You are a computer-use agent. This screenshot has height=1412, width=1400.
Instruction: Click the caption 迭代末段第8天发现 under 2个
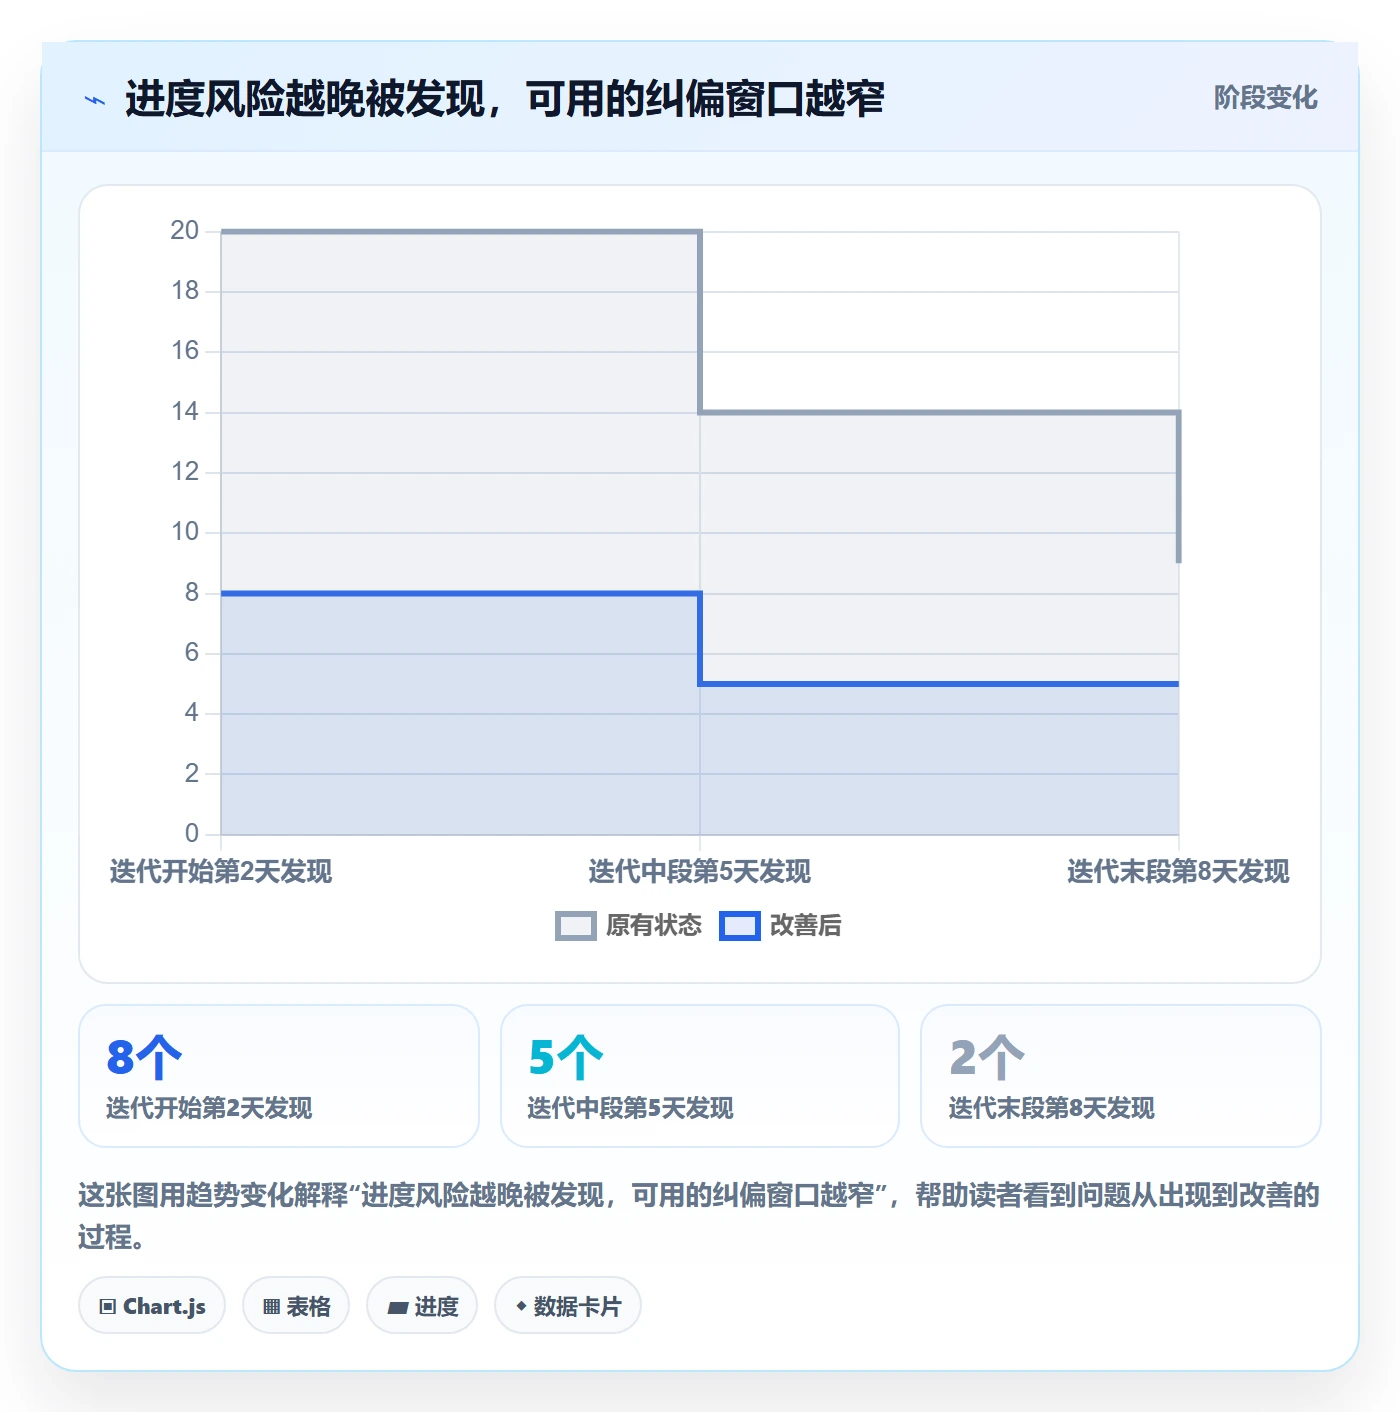pyautogui.click(x=1052, y=1108)
